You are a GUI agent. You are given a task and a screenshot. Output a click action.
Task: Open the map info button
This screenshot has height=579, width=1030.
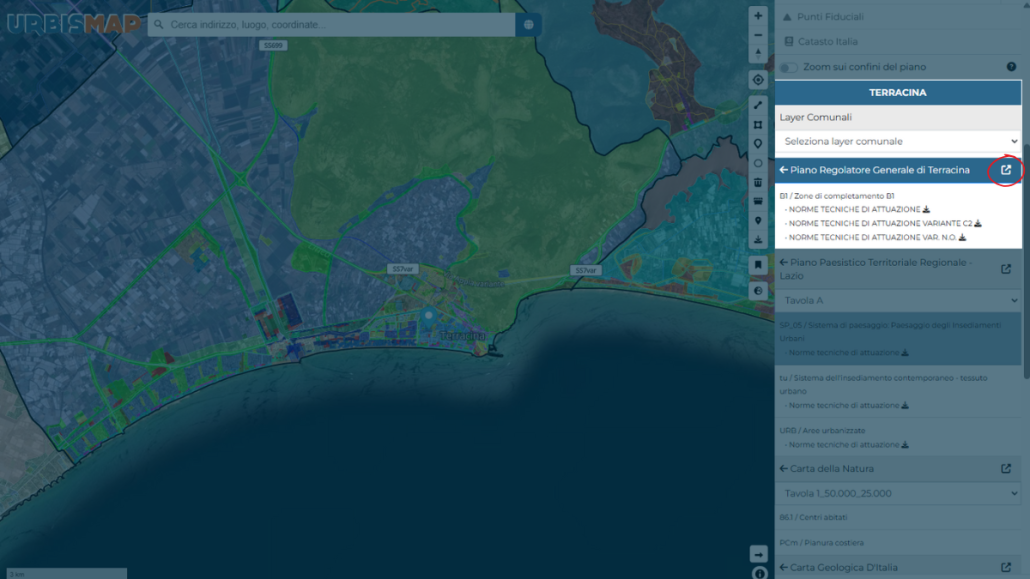[759, 573]
